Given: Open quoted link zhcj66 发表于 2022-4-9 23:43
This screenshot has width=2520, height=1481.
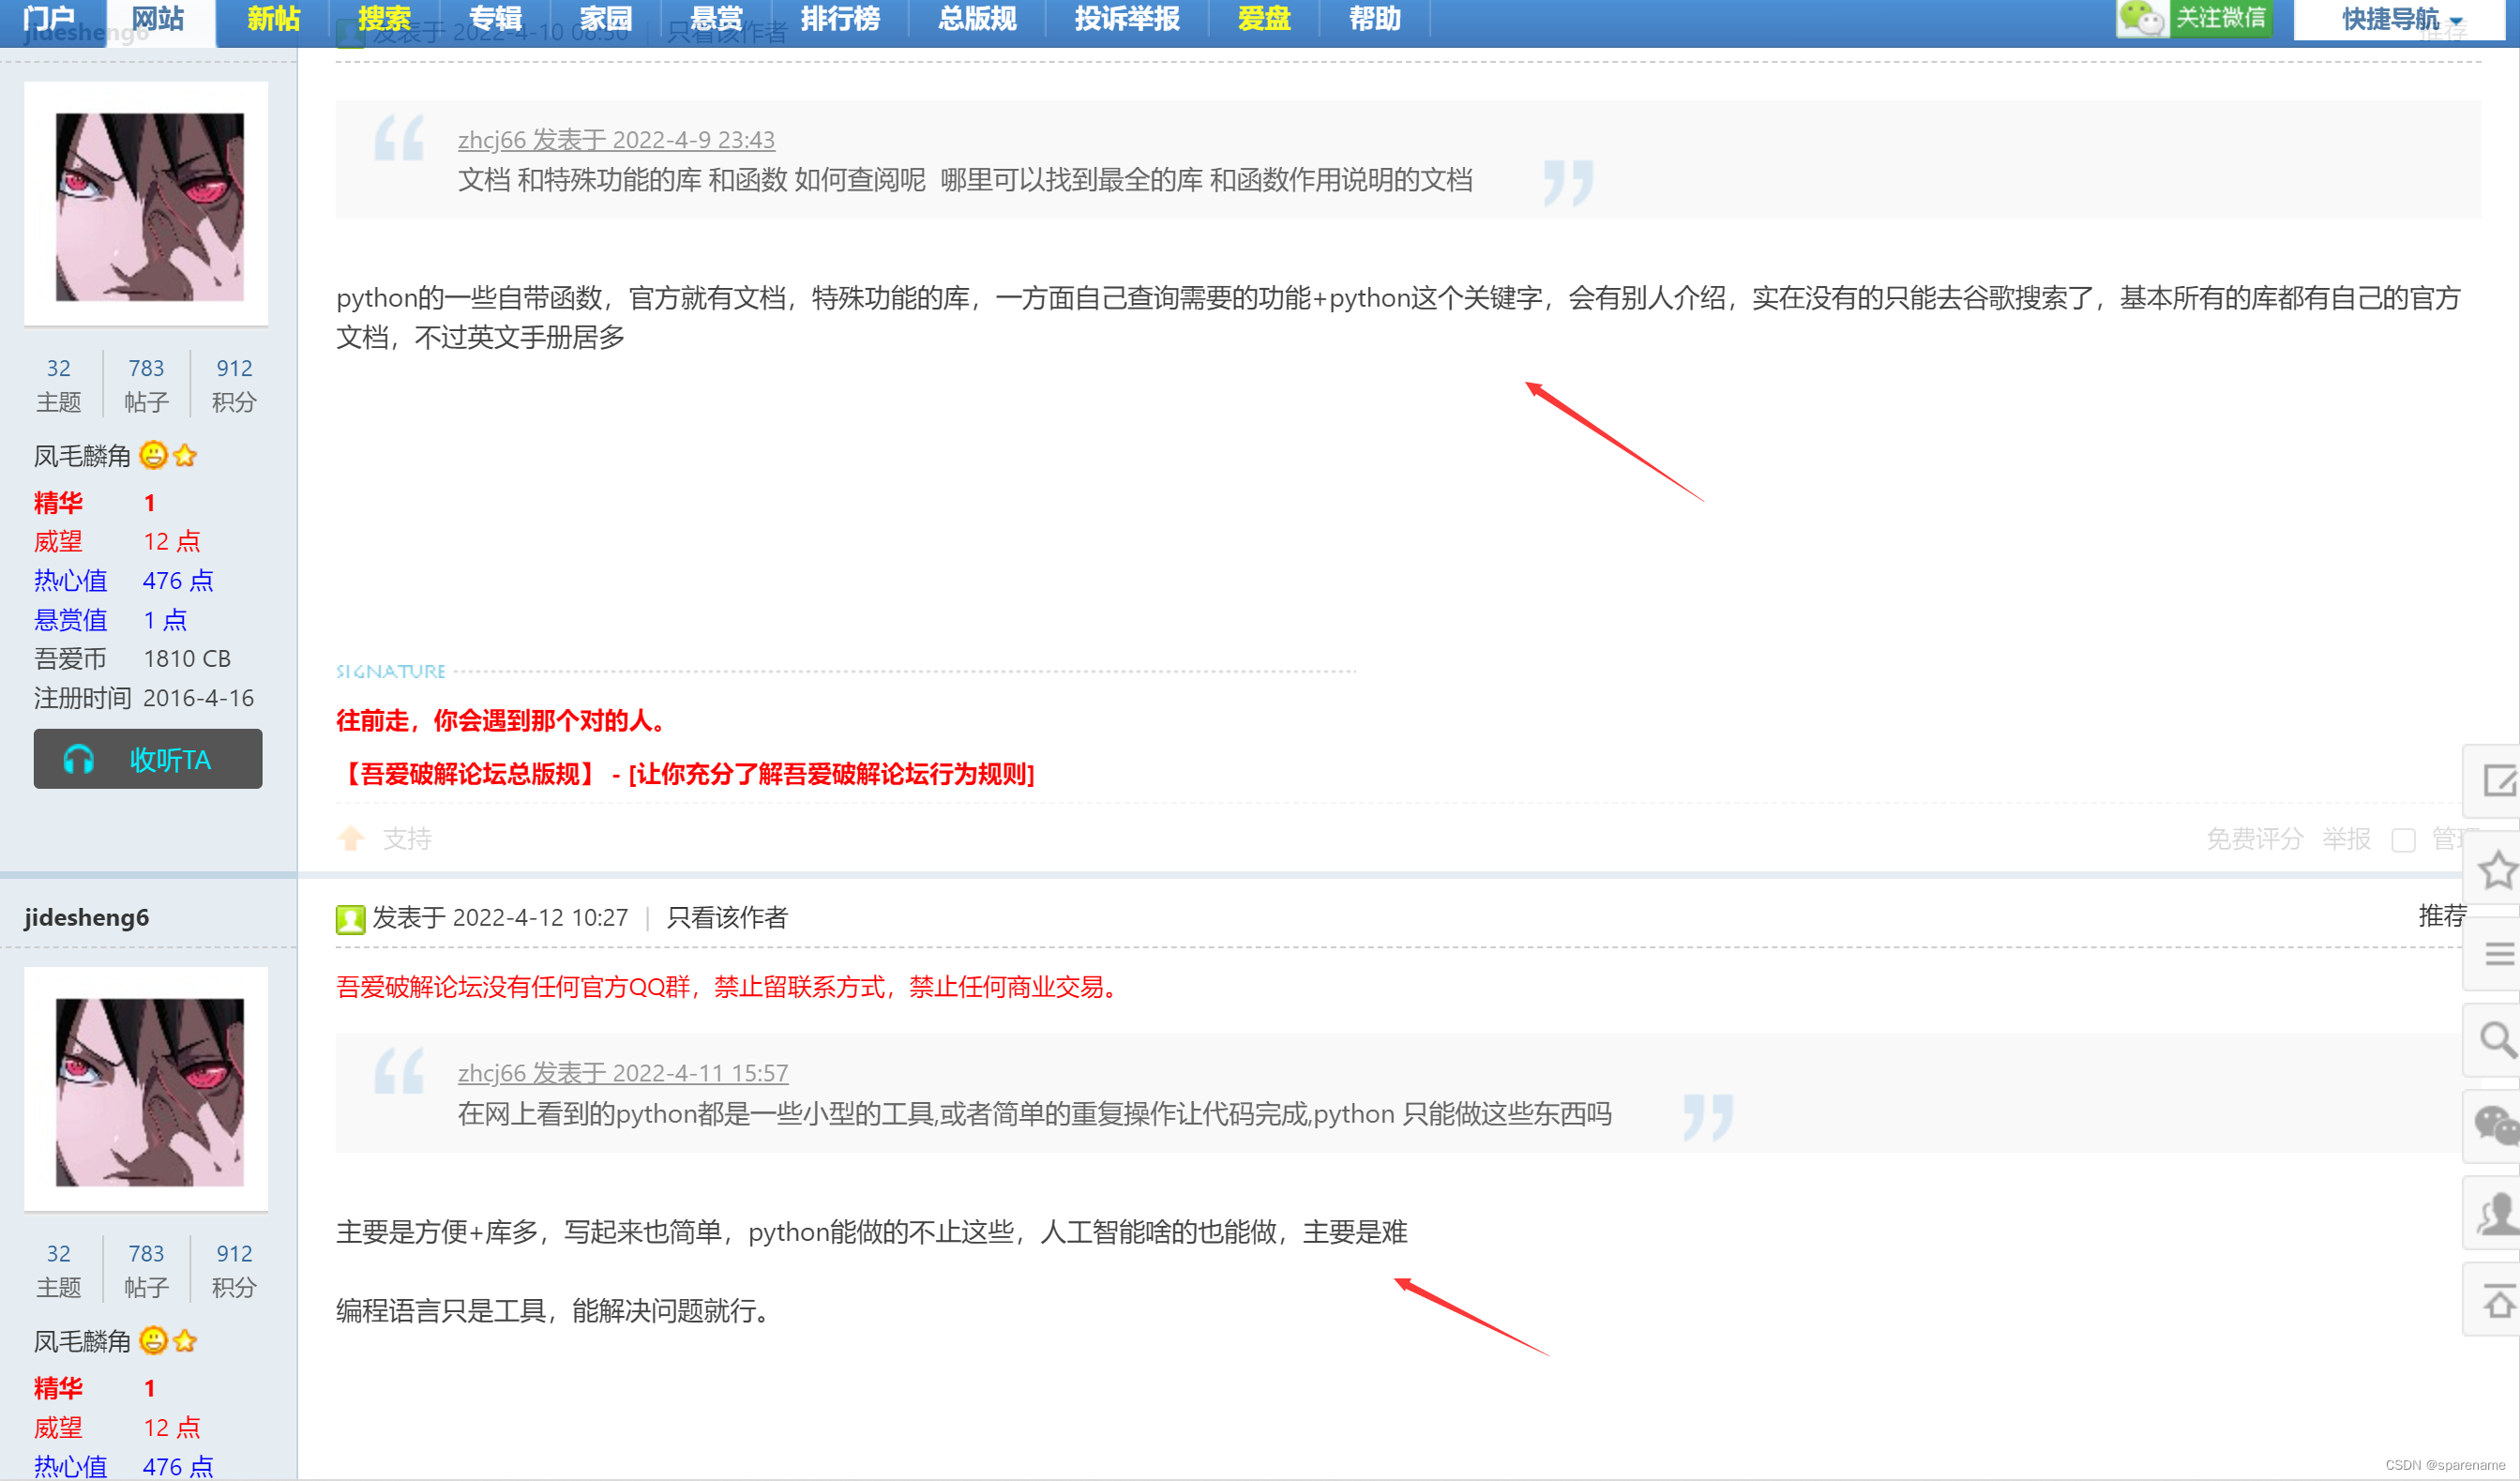Looking at the screenshot, I should (x=616, y=139).
